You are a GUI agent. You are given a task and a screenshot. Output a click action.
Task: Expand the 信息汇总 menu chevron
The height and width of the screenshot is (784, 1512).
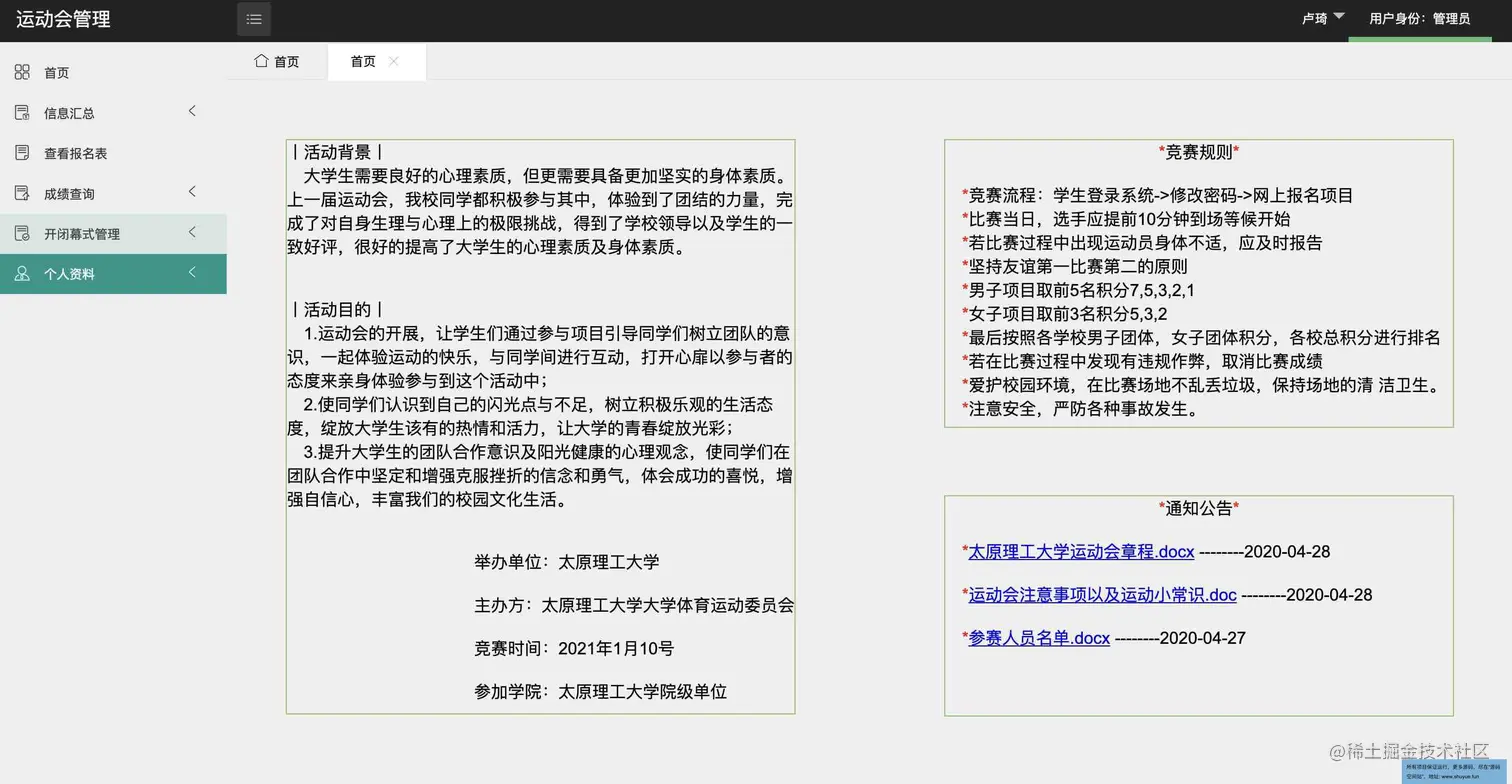click(x=192, y=111)
